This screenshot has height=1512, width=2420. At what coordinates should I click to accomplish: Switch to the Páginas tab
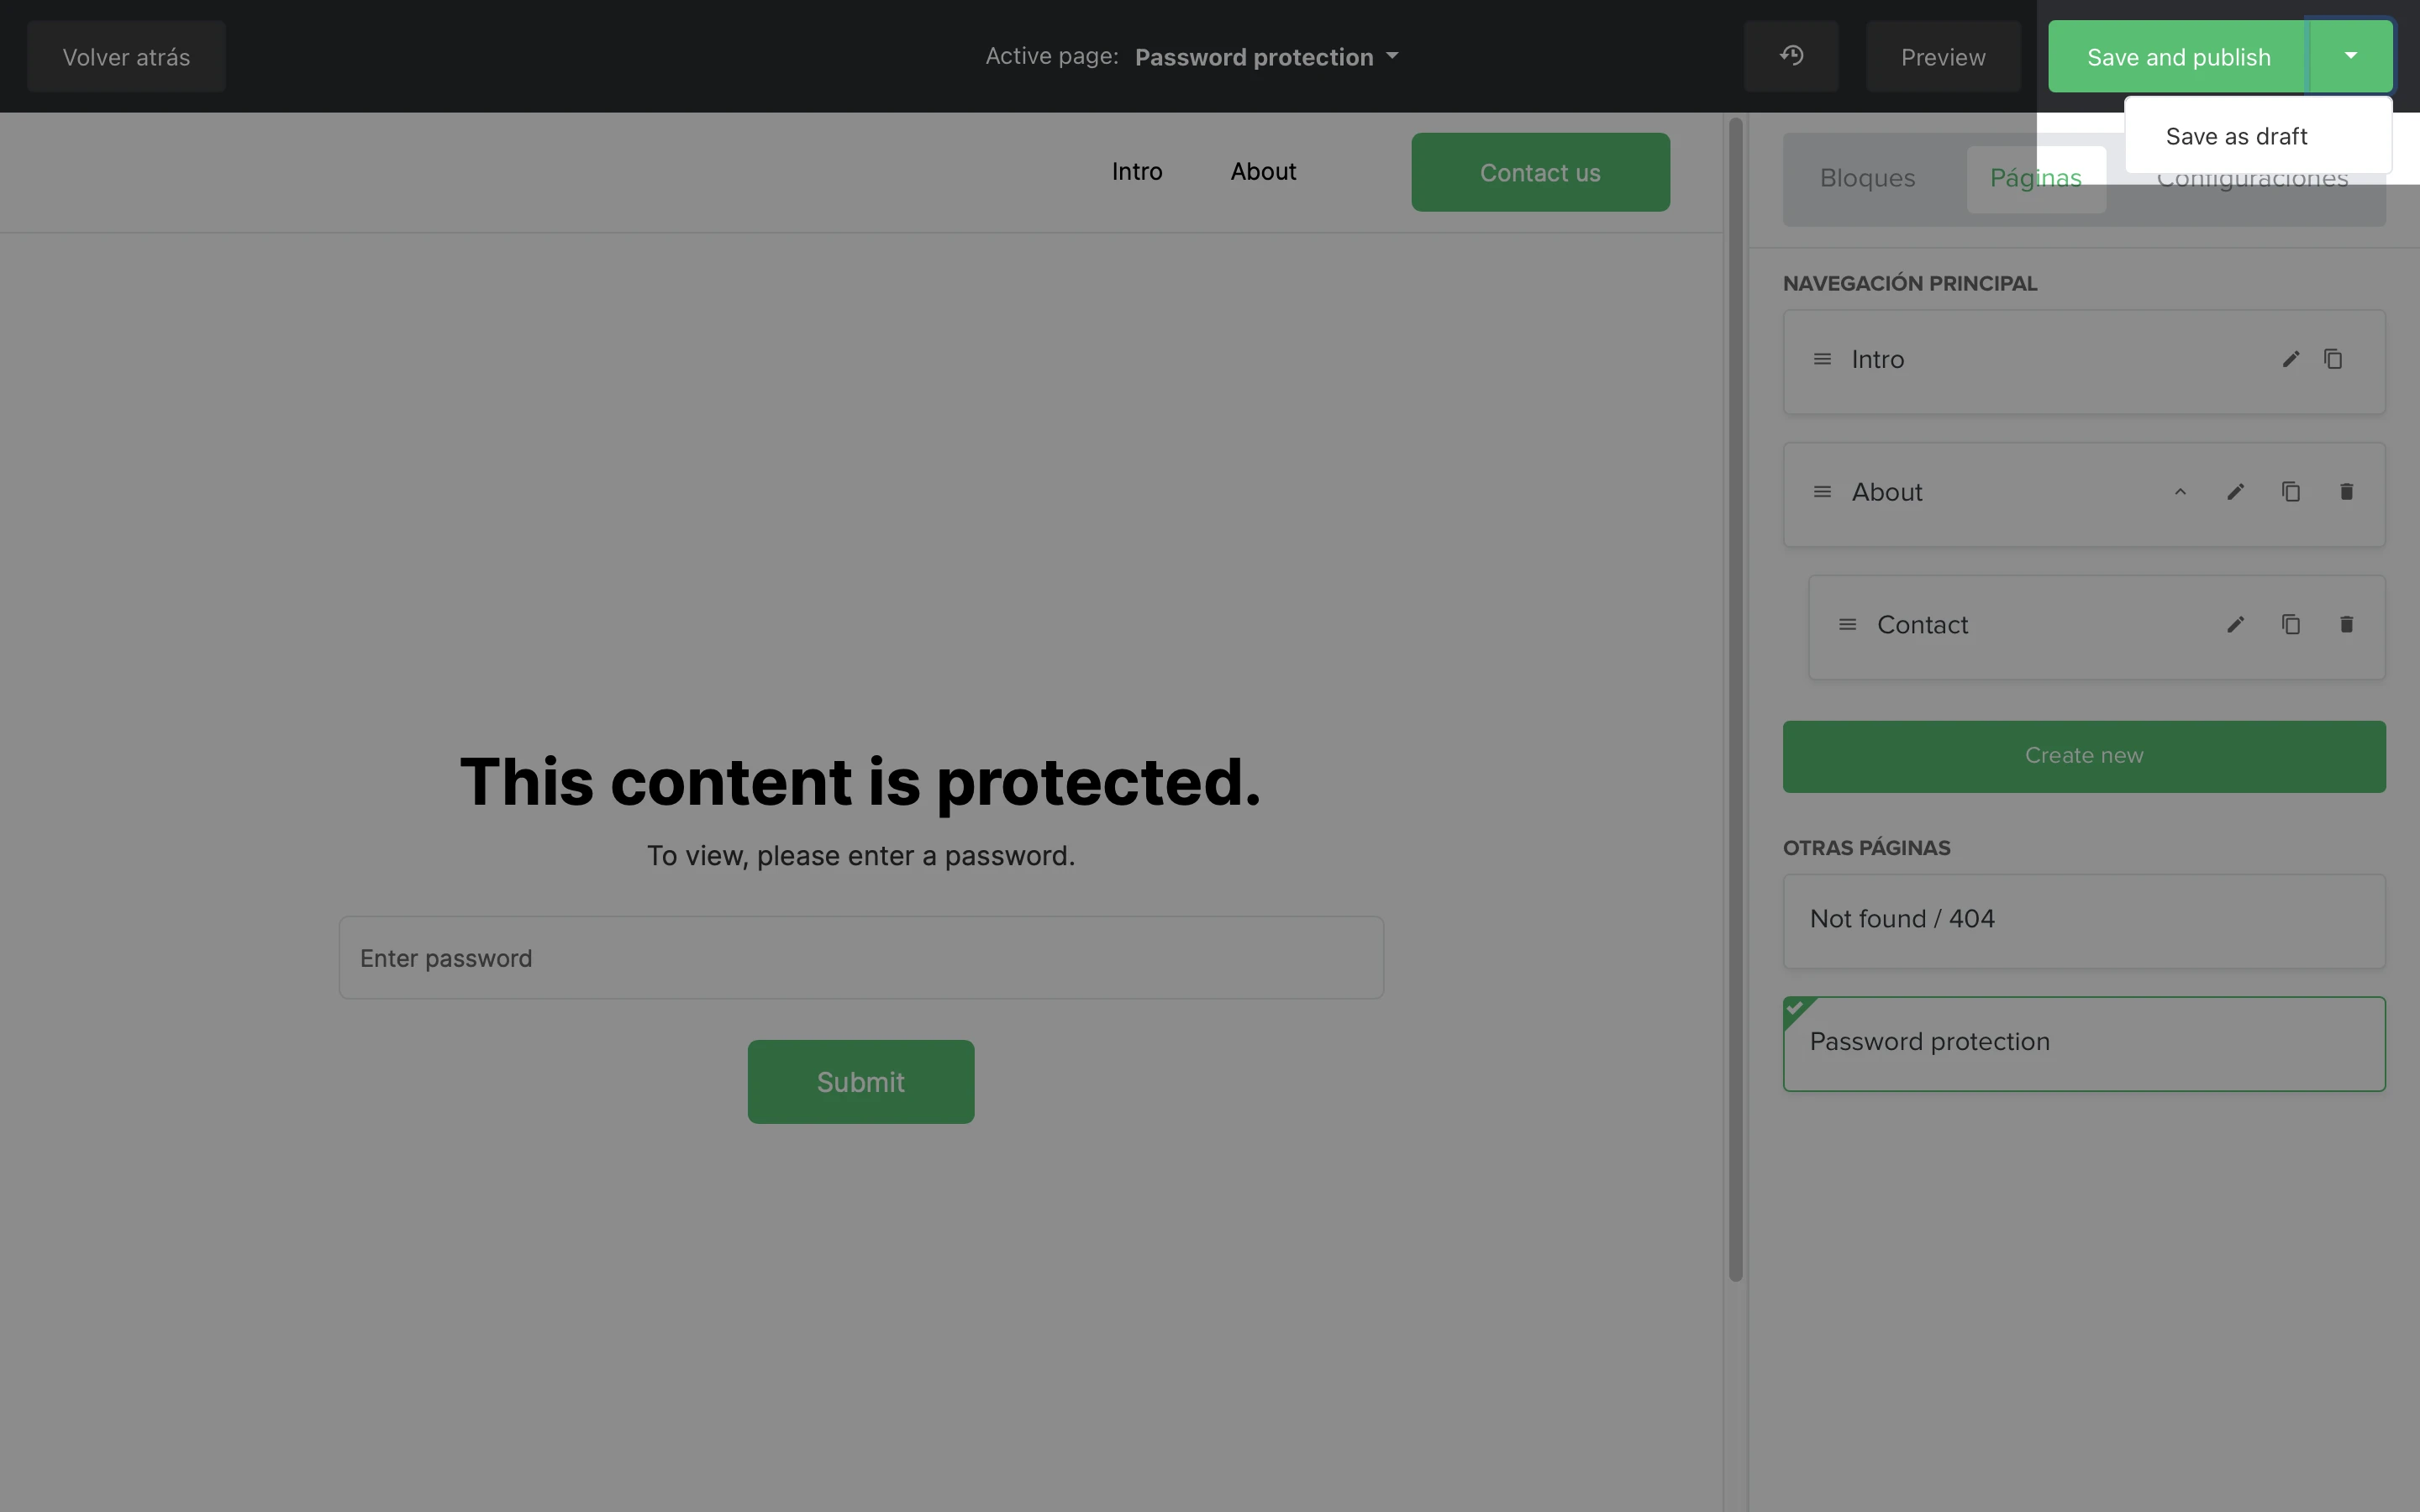[x=2036, y=178]
